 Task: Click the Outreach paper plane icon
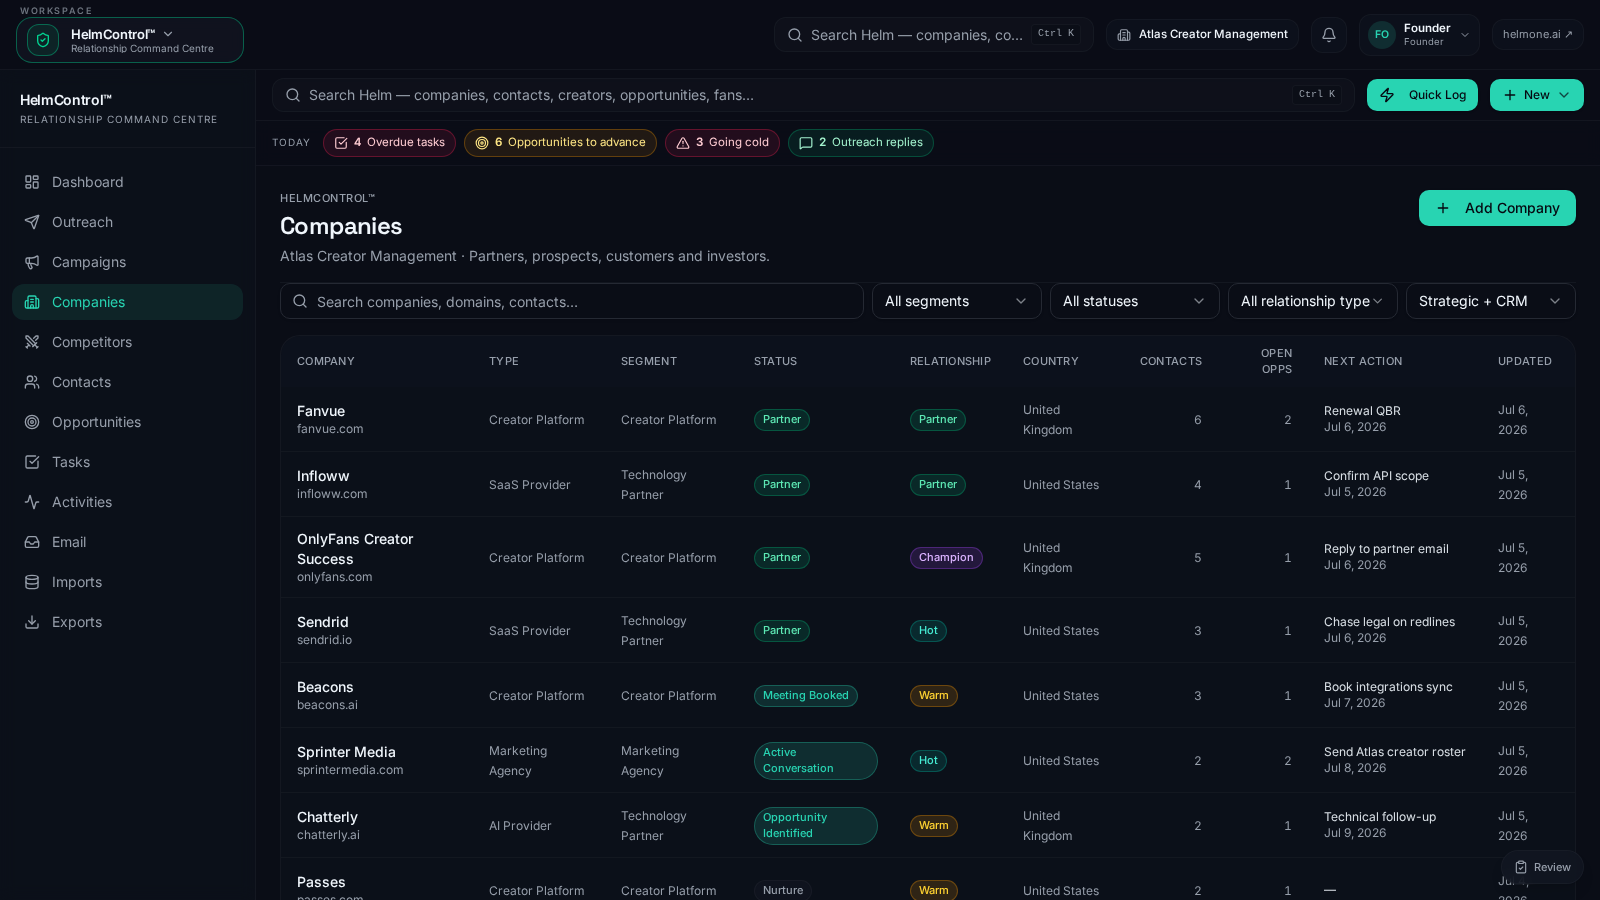coord(32,222)
